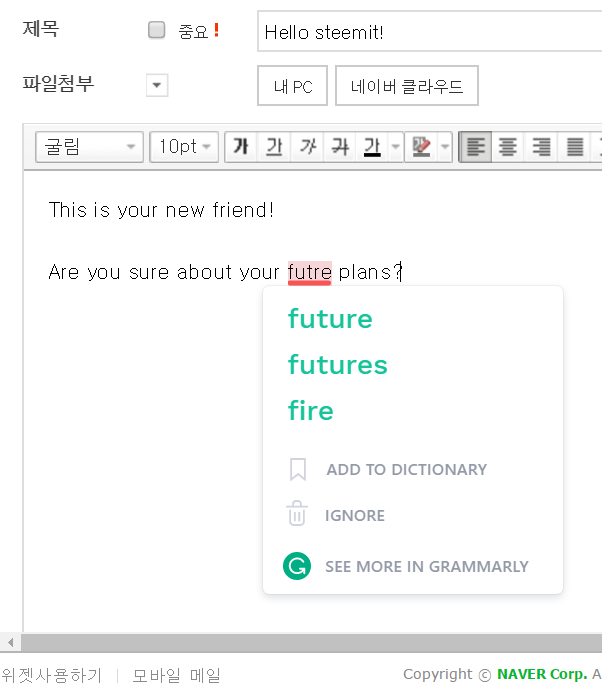Align text to the right
602x692 pixels.
tap(542, 147)
